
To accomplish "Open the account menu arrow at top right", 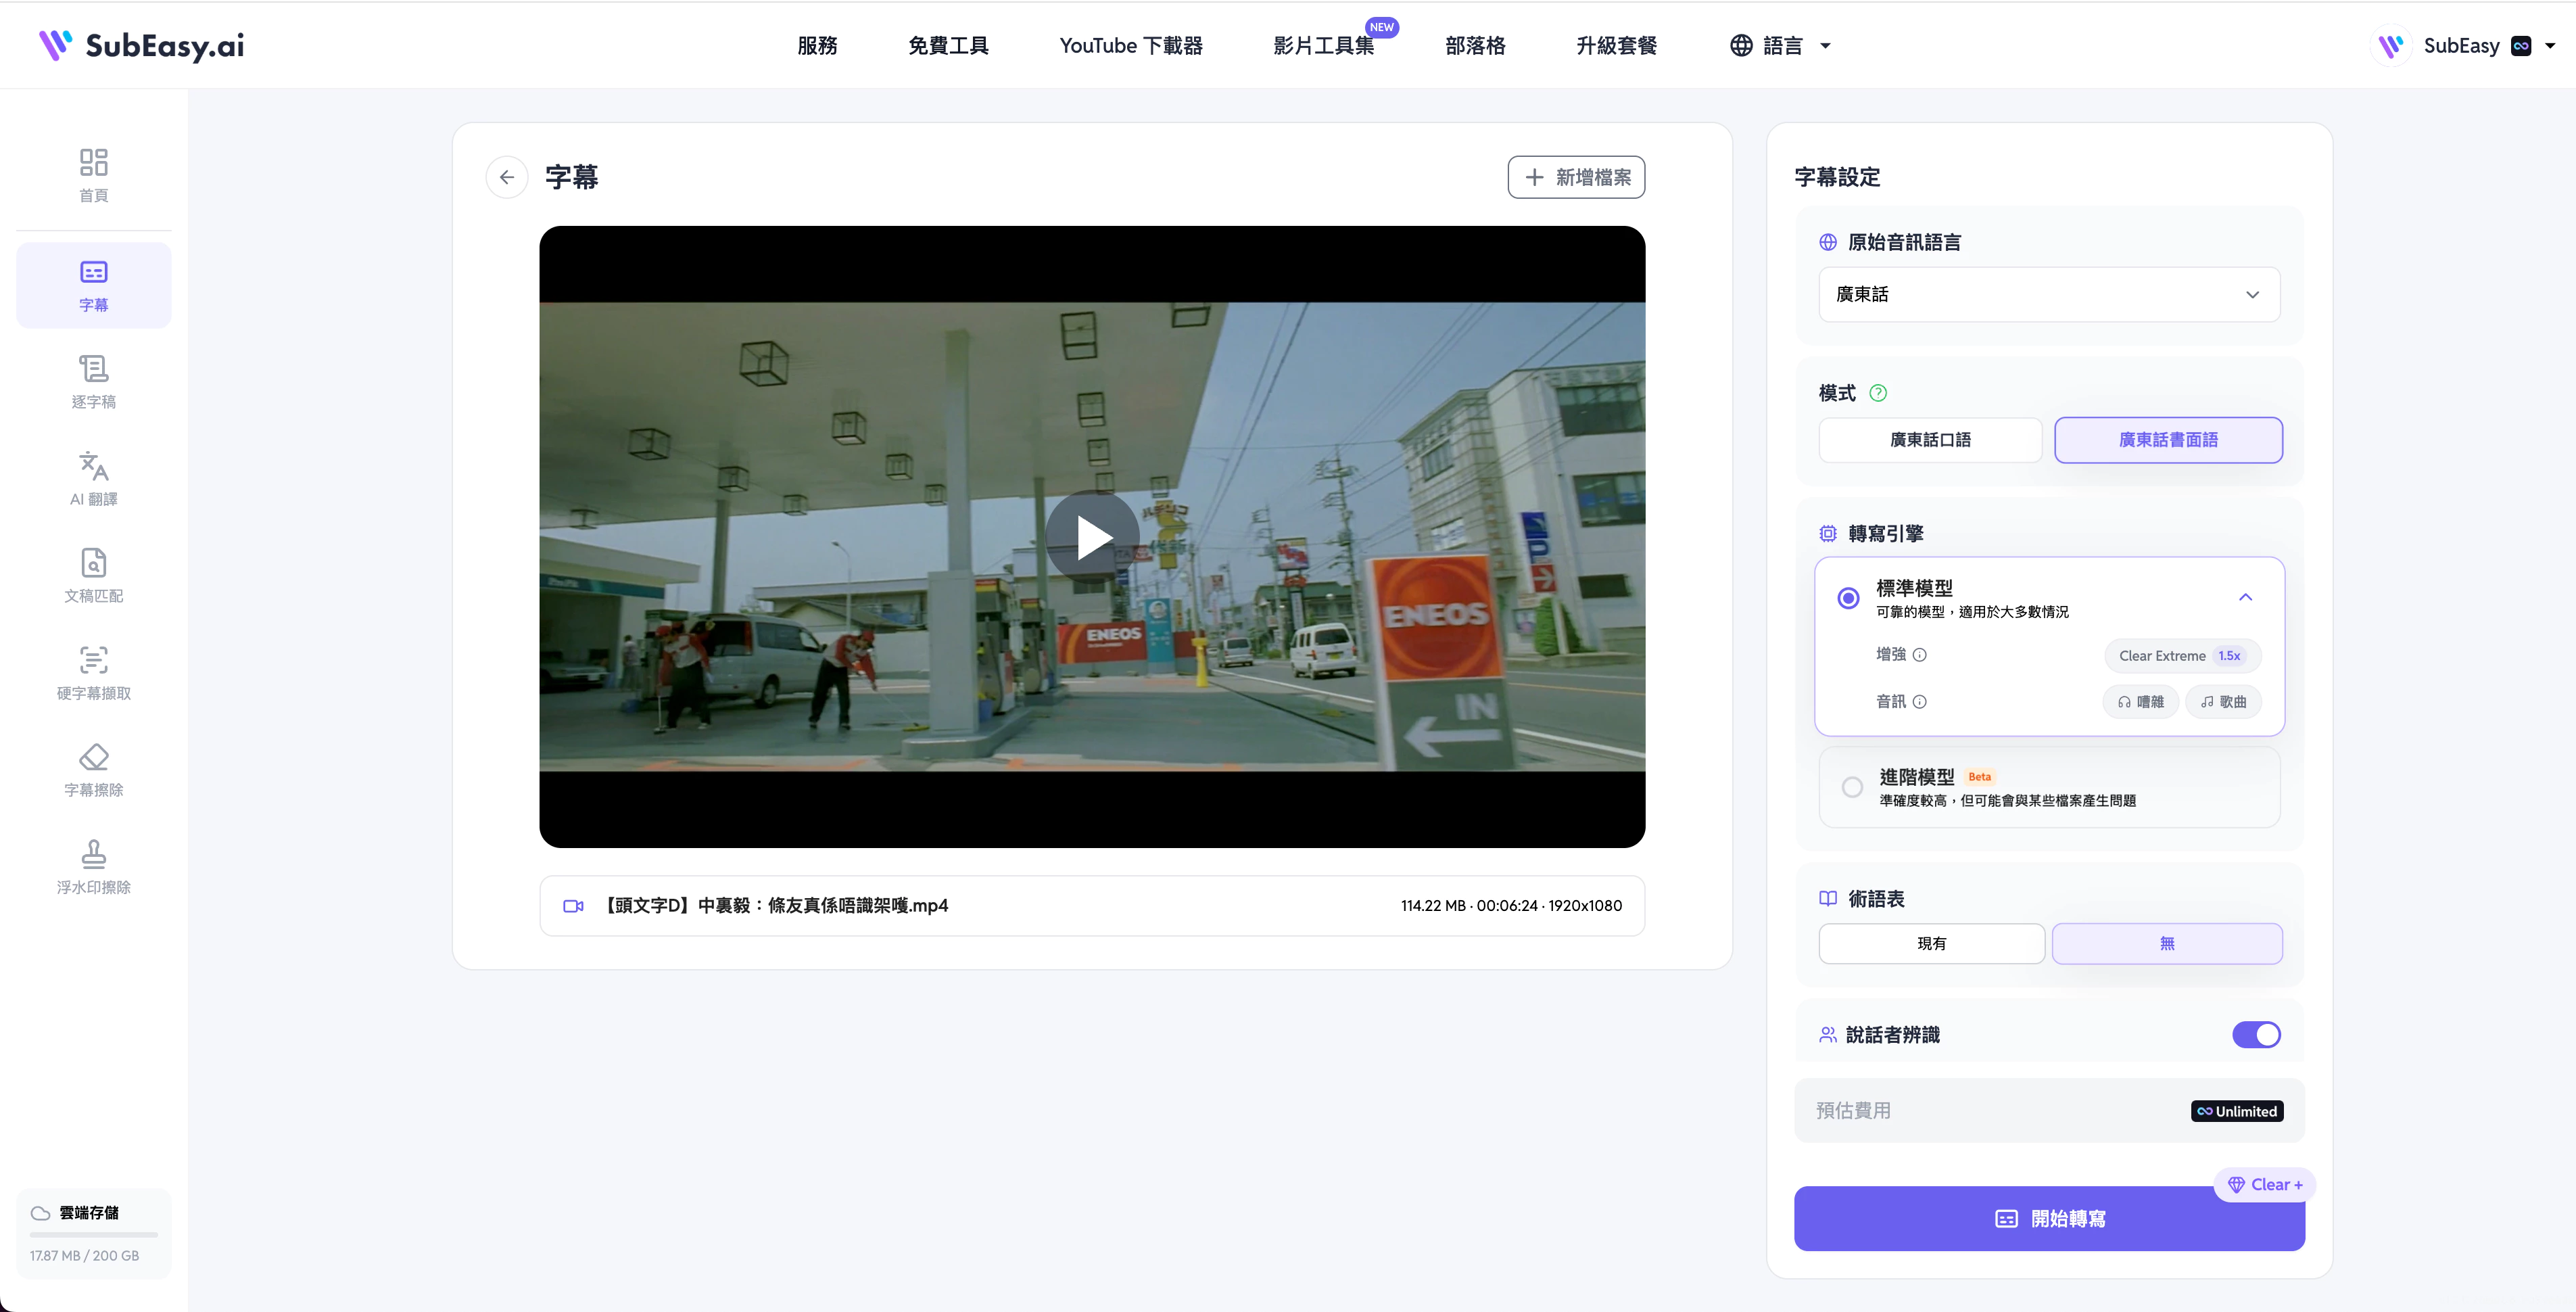I will click(2550, 46).
